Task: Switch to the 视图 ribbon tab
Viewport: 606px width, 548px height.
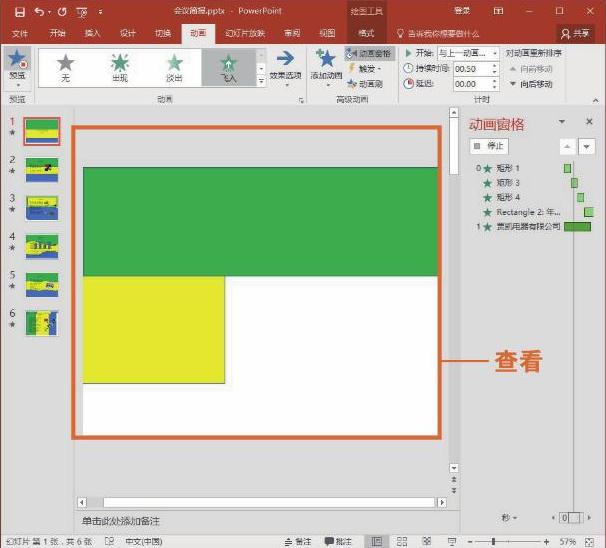Action: click(x=327, y=33)
